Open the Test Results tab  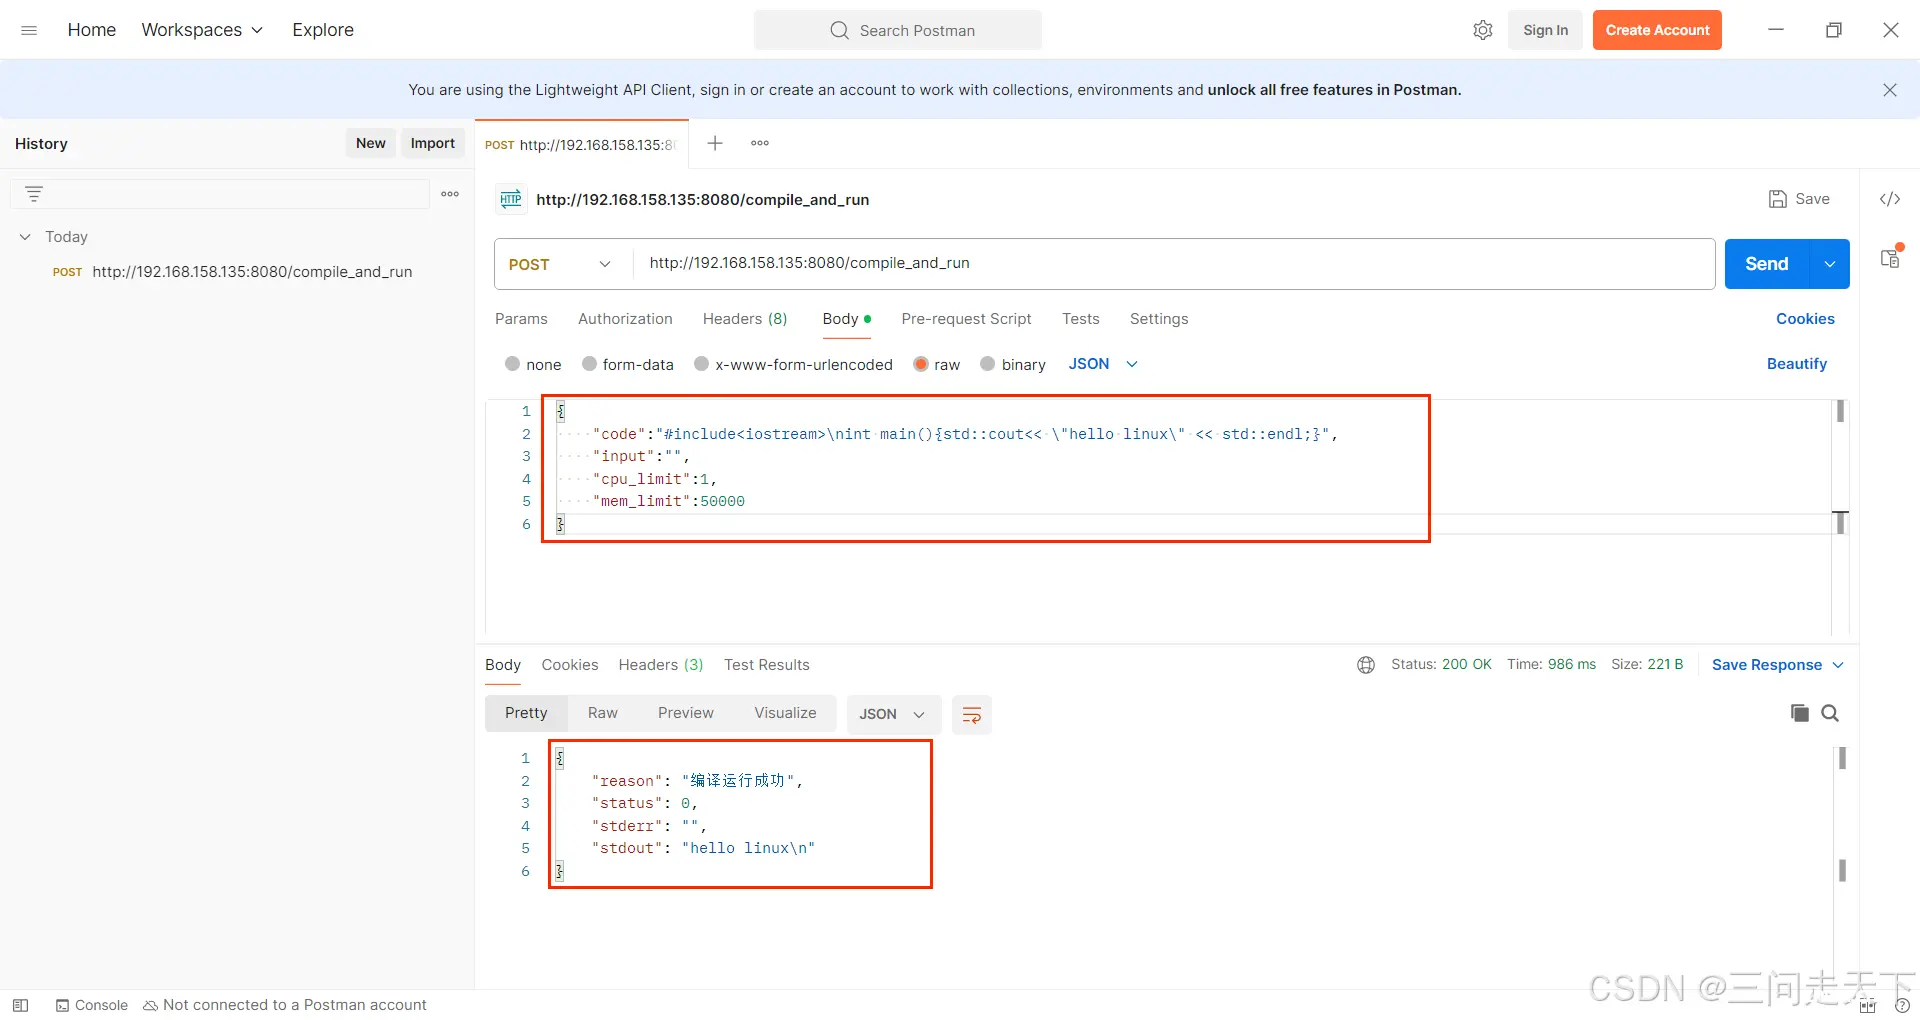click(767, 665)
